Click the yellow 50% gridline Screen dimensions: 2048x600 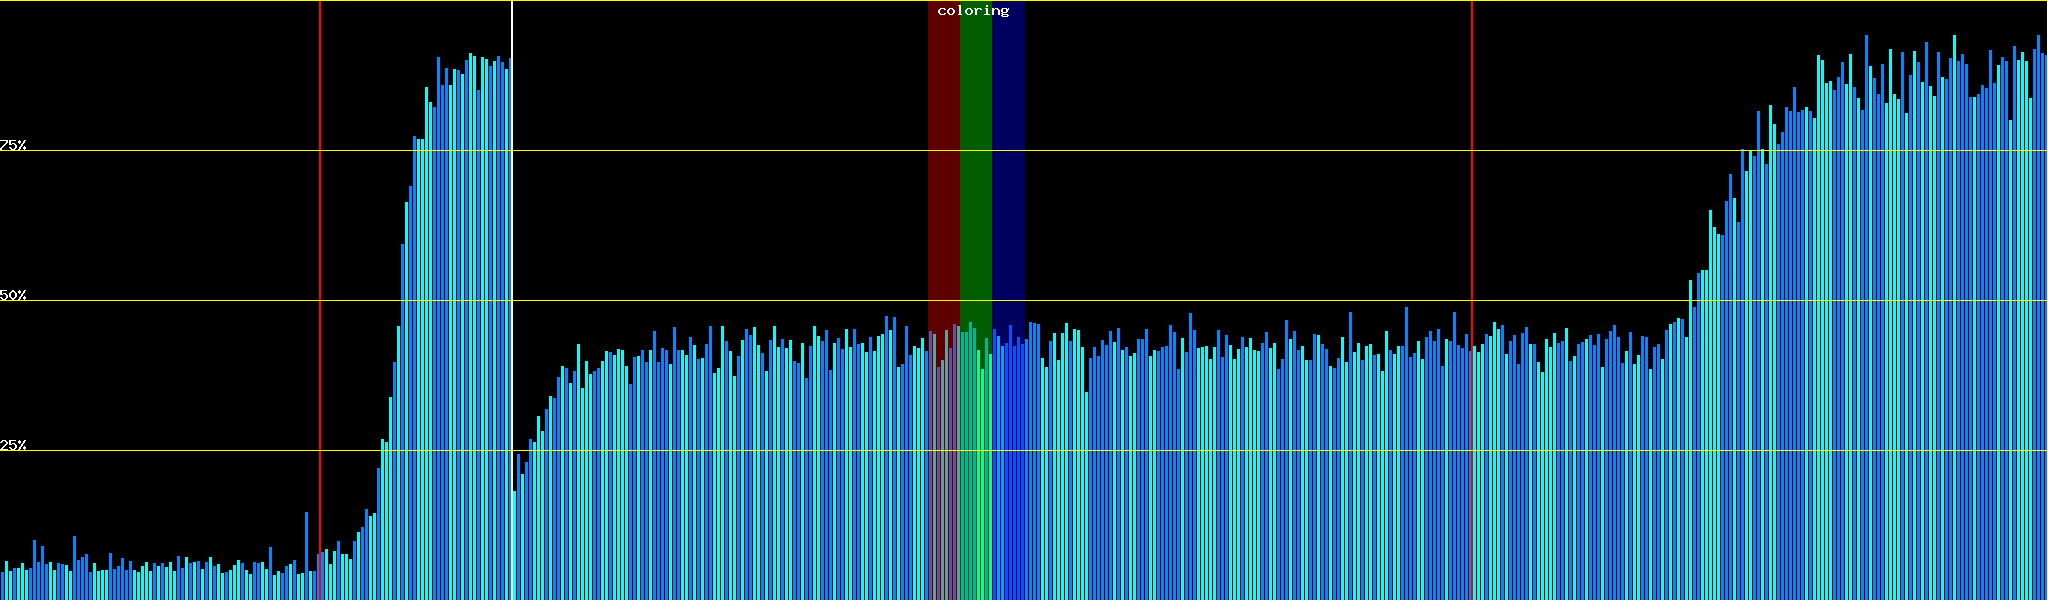point(1200,301)
